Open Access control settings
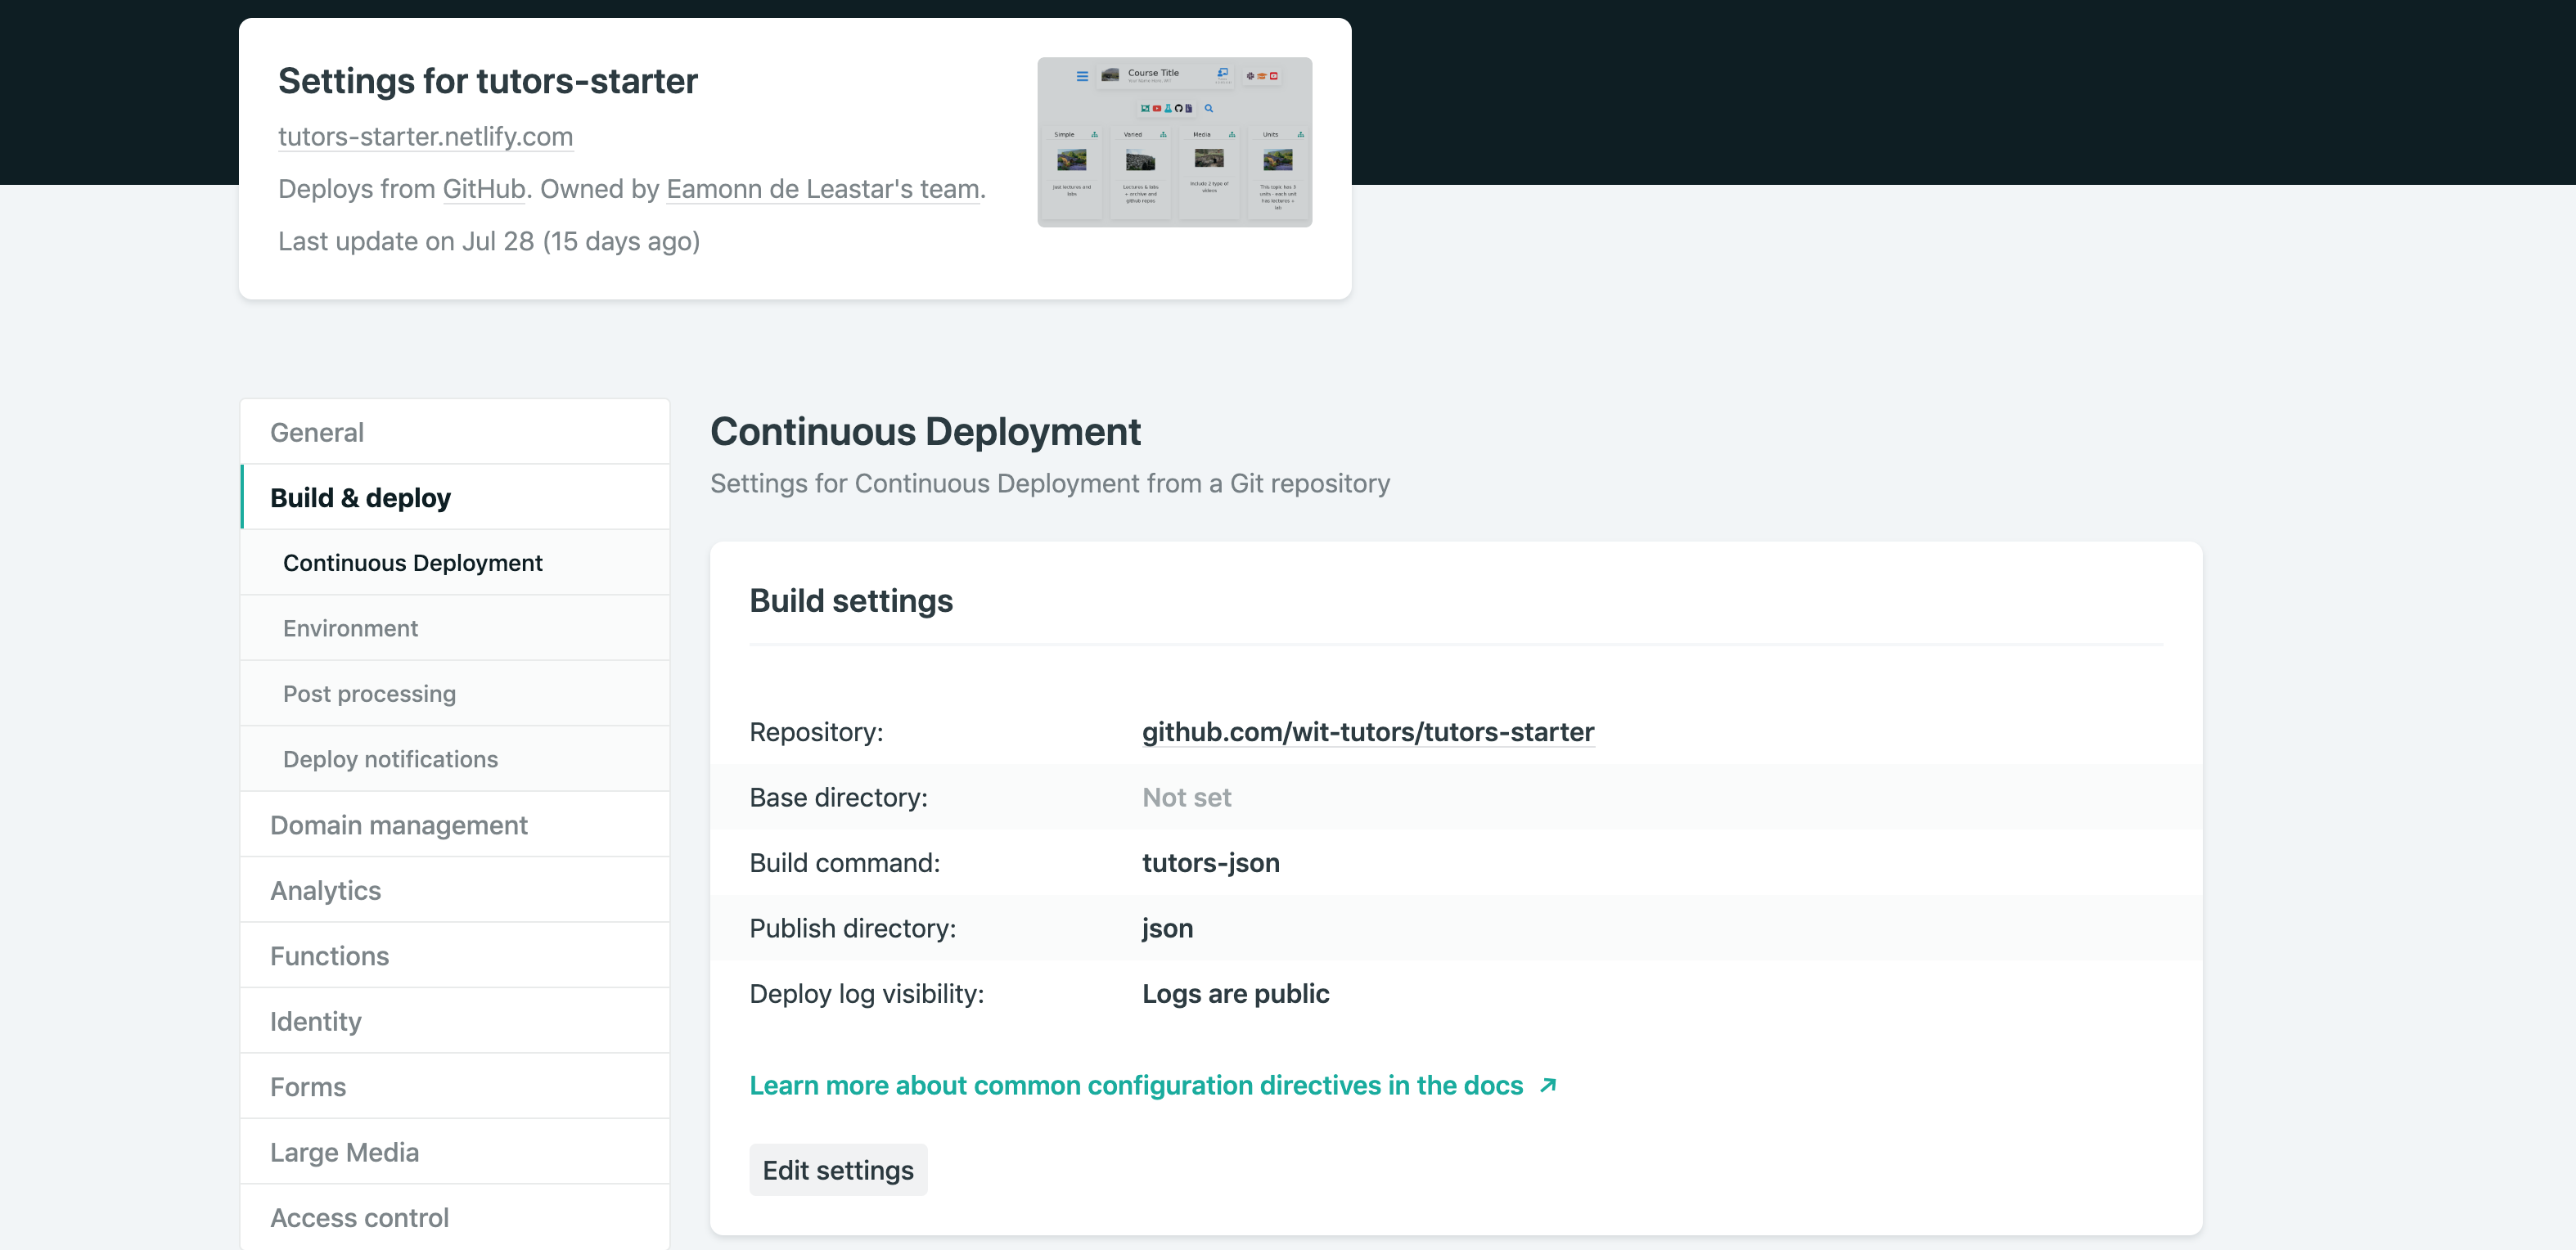 point(358,1216)
